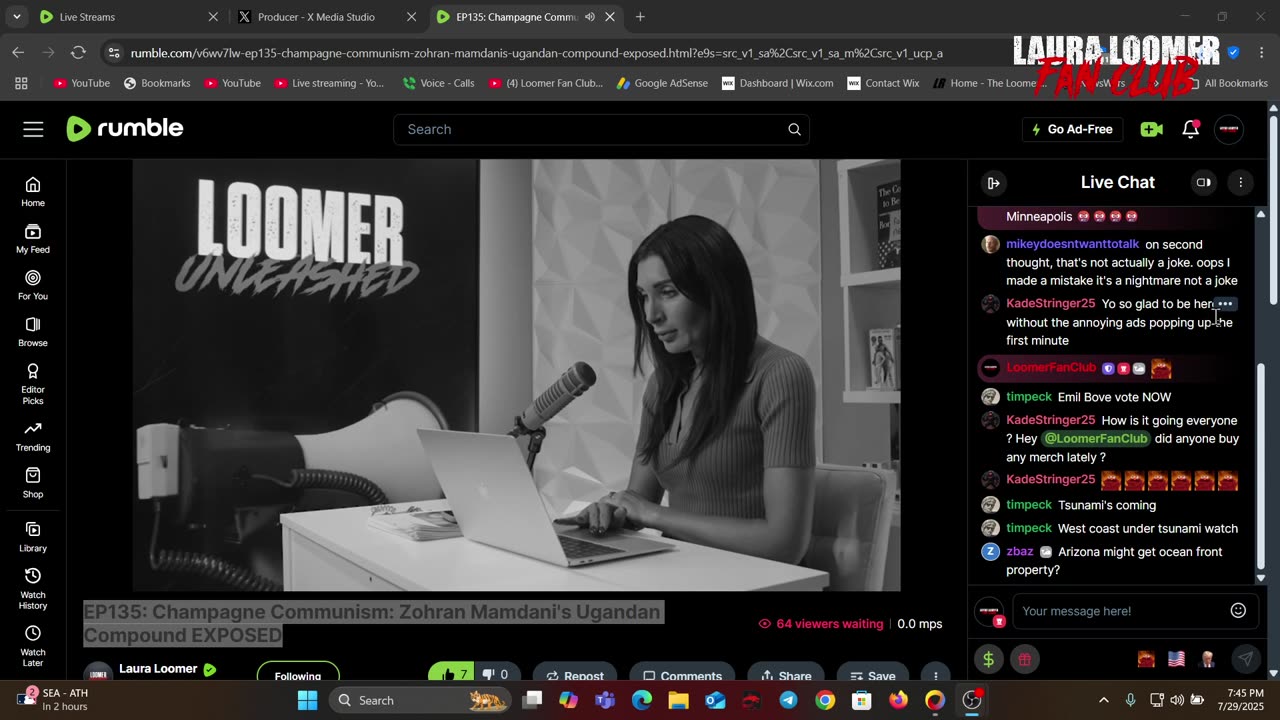Image resolution: width=1280 pixels, height=720 pixels.
Task: Open Shop in the sidebar
Action: pos(33,484)
